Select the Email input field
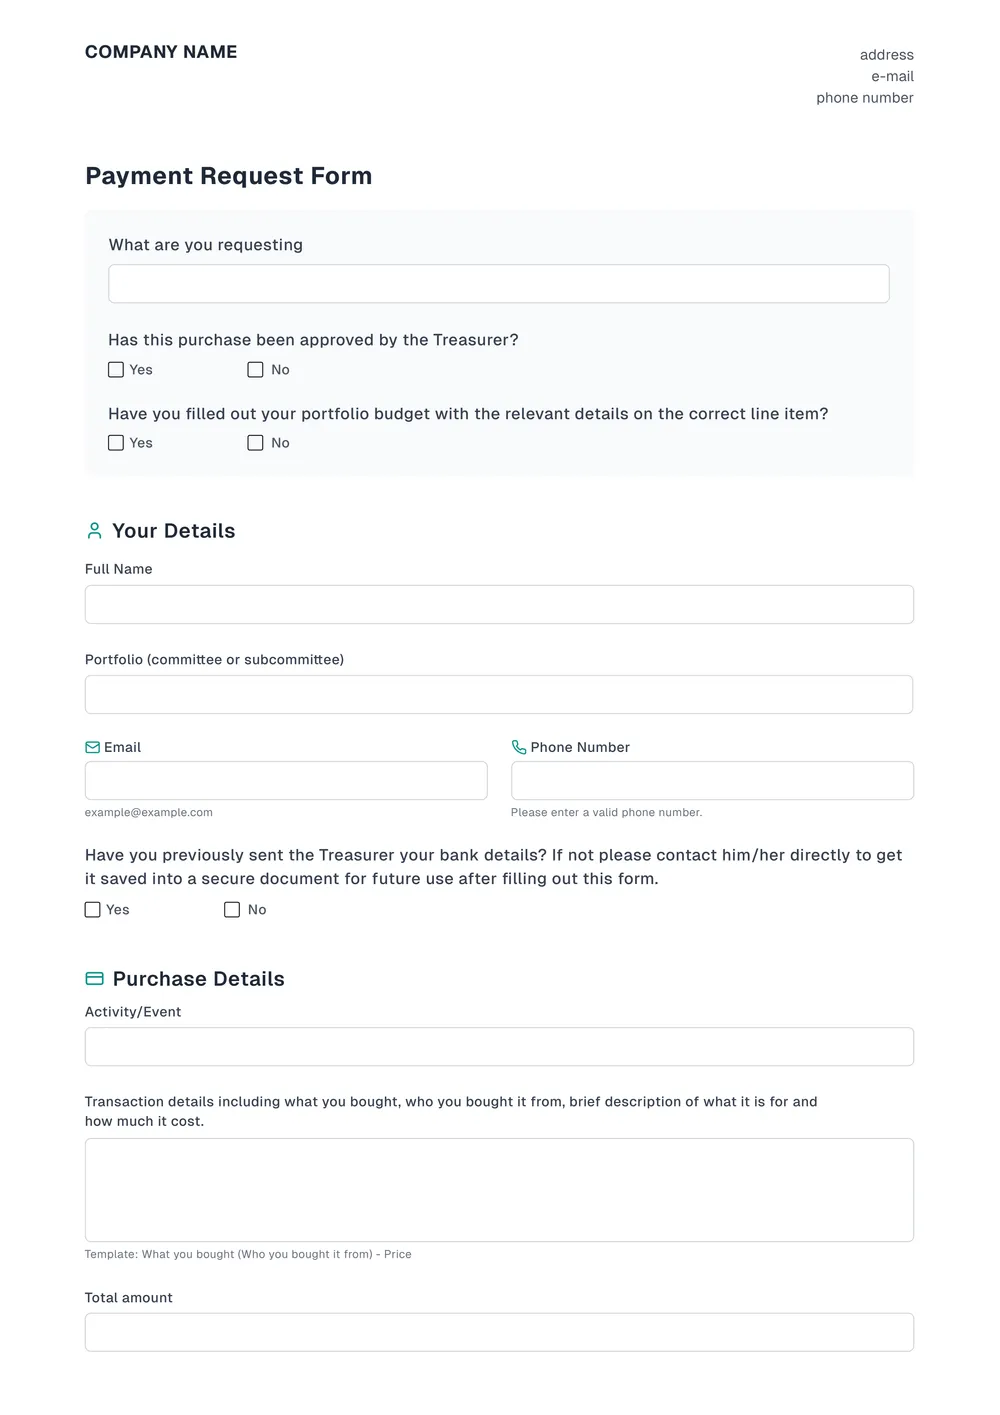Screen dimensions: 1000x1415 click(286, 780)
